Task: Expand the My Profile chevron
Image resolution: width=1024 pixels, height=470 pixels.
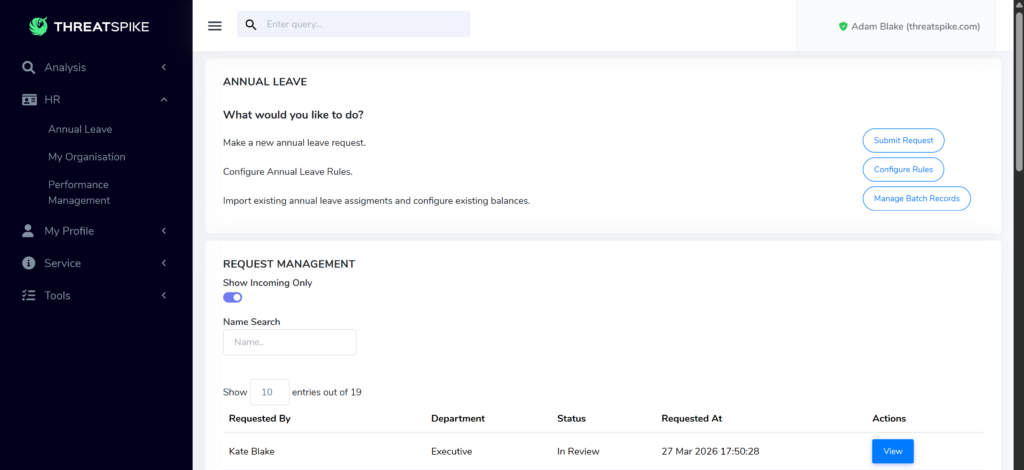Action: pyautogui.click(x=163, y=231)
